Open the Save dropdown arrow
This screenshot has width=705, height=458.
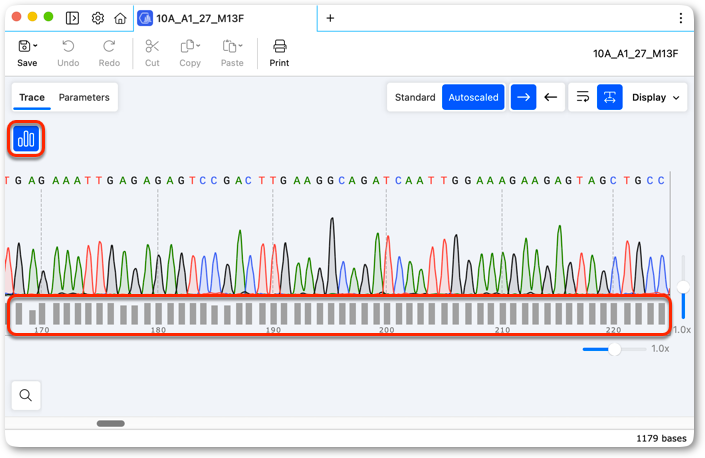tap(35, 46)
